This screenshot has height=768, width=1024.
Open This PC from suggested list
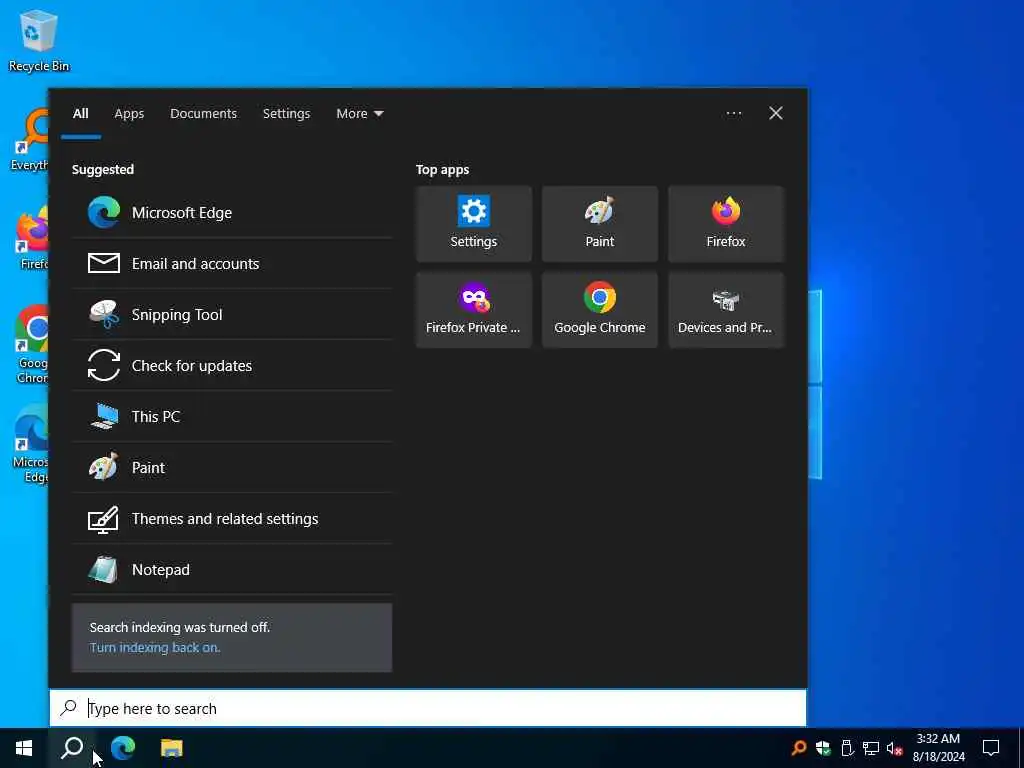coord(232,416)
